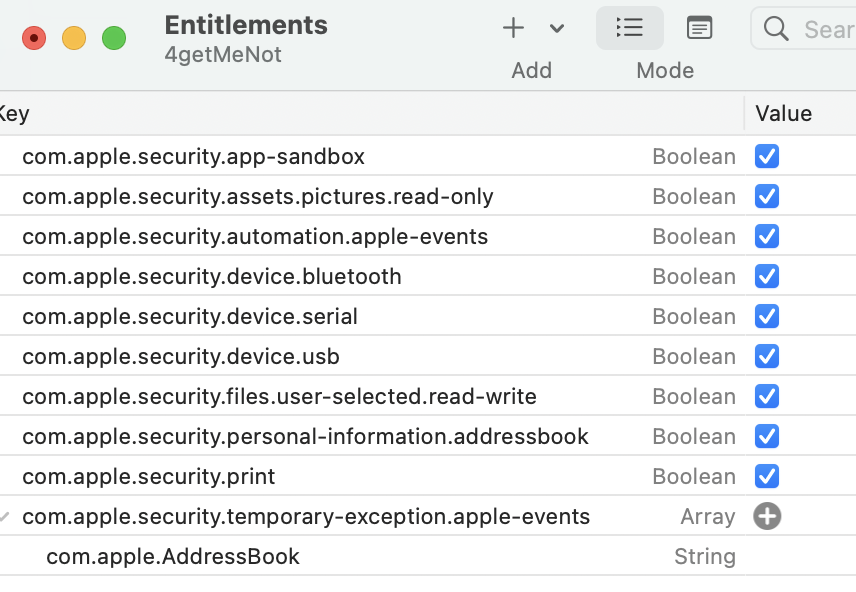Click the String type of com.apple.AddressBook
The width and height of the screenshot is (856, 592).
coord(704,556)
